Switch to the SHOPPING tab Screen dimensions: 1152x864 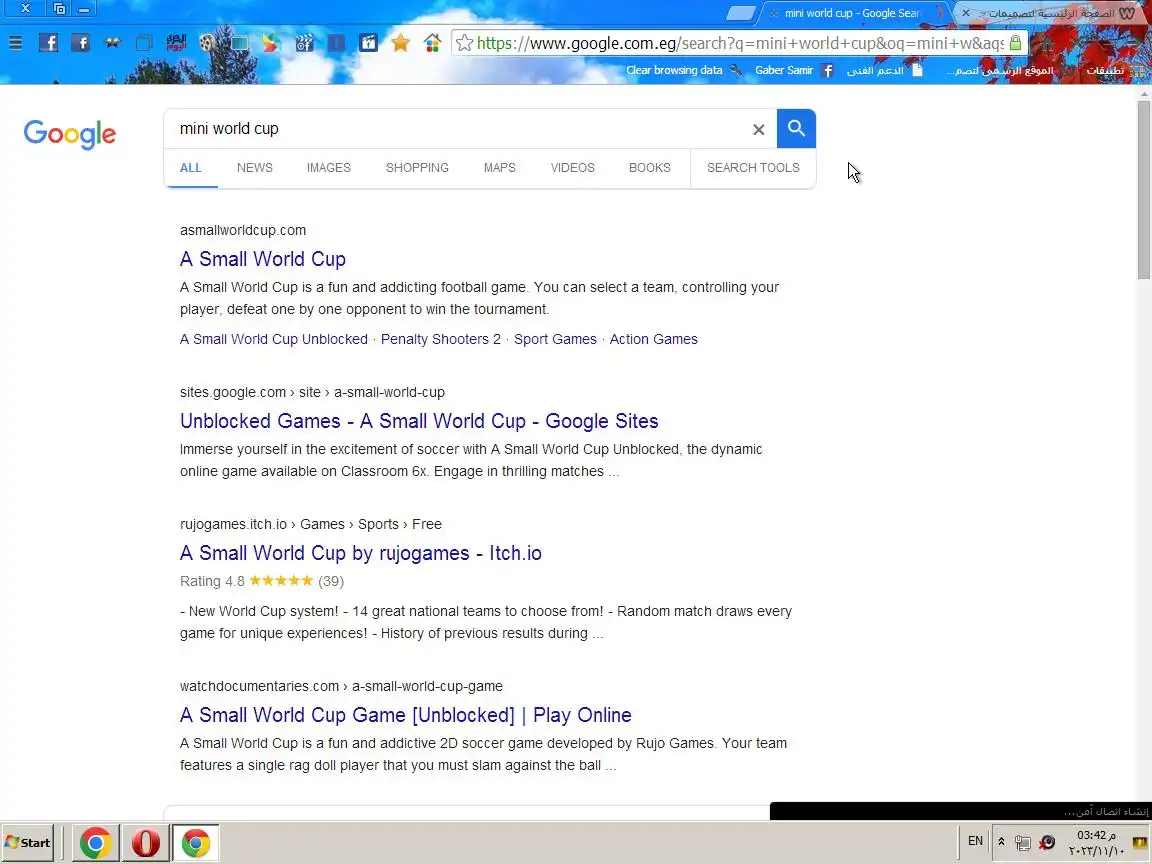417,168
